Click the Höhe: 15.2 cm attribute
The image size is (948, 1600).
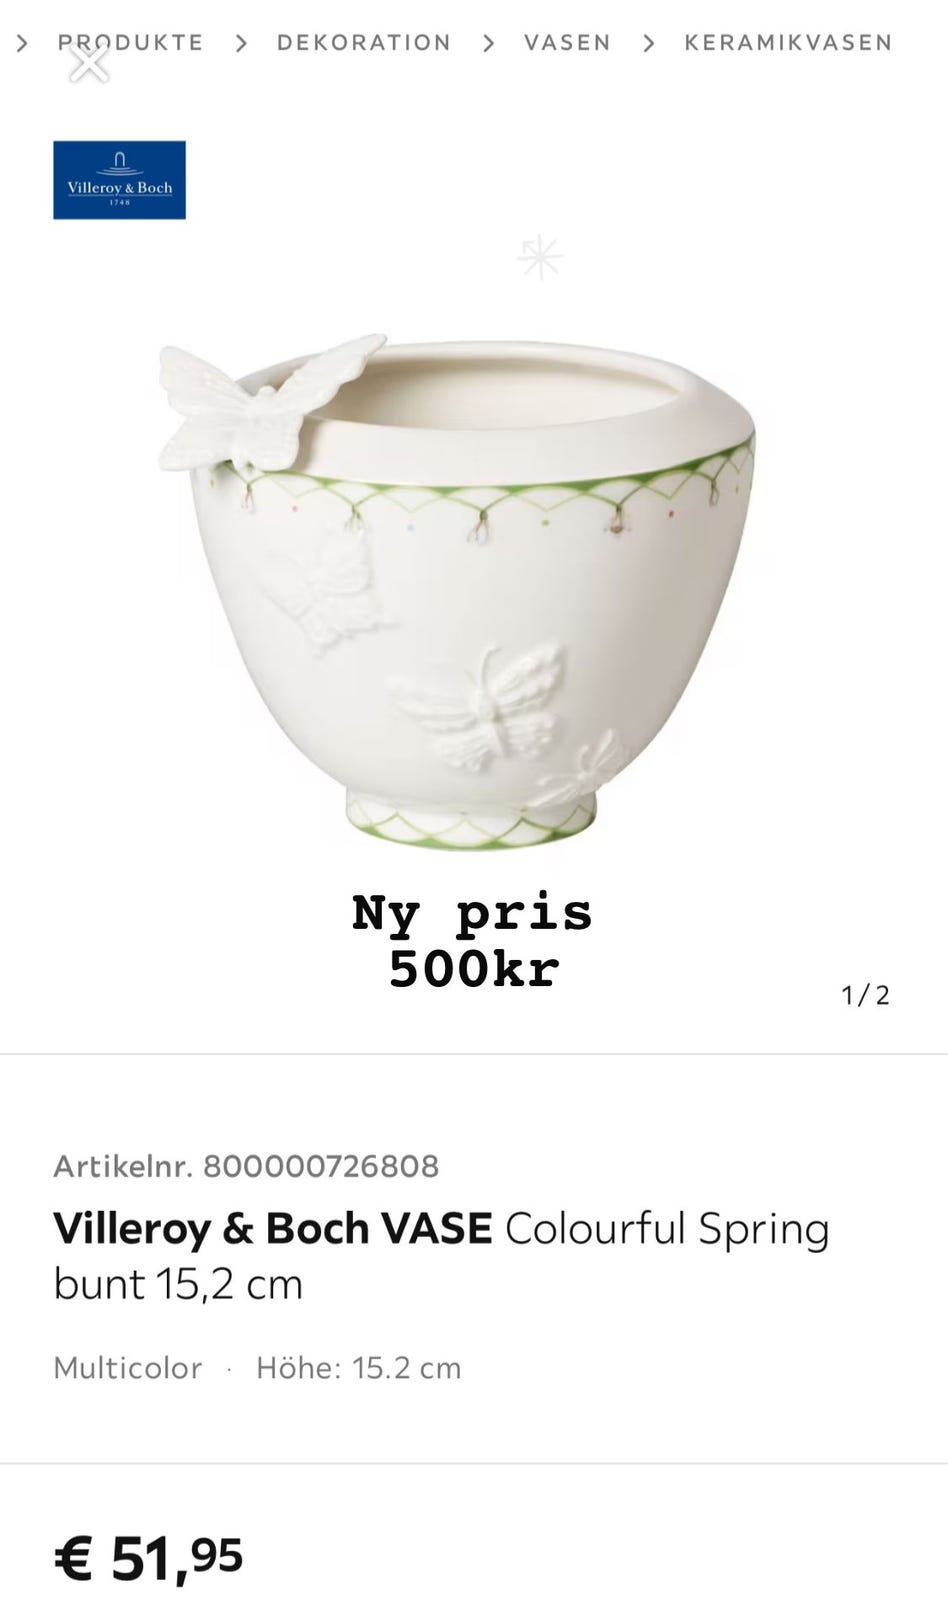(359, 1368)
